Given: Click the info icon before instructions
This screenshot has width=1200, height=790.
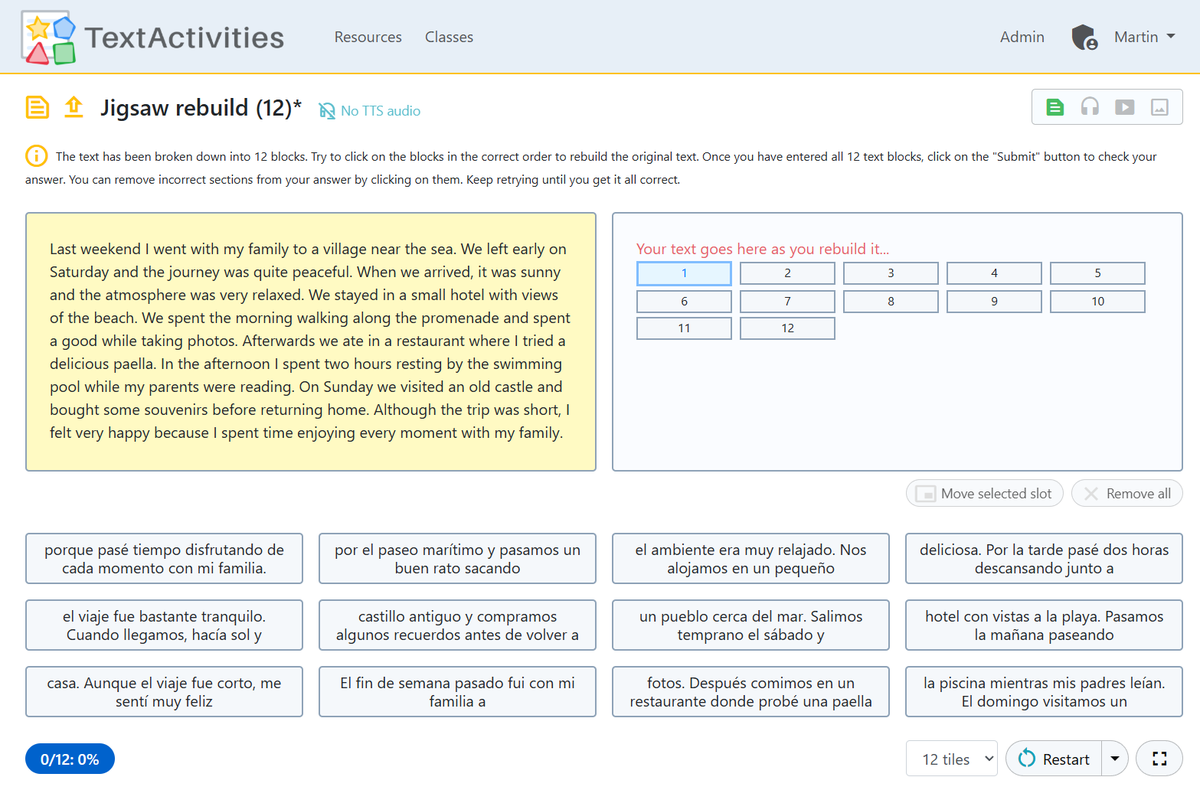Looking at the screenshot, I should tap(36, 156).
